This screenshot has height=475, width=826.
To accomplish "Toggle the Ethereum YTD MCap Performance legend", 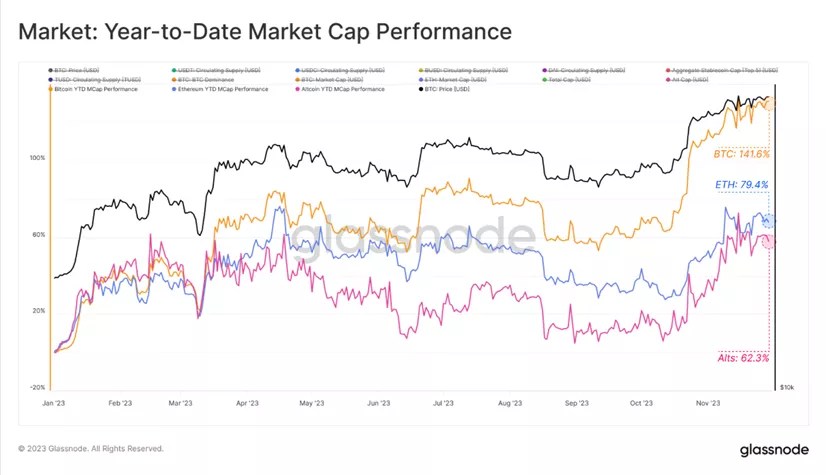I will pyautogui.click(x=220, y=89).
